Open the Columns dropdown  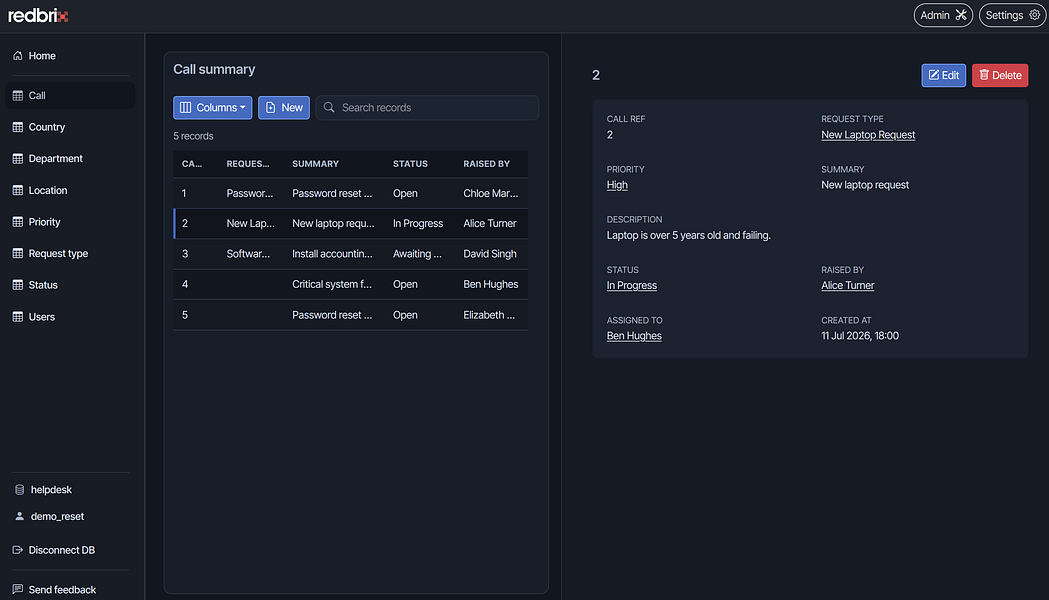pos(213,108)
